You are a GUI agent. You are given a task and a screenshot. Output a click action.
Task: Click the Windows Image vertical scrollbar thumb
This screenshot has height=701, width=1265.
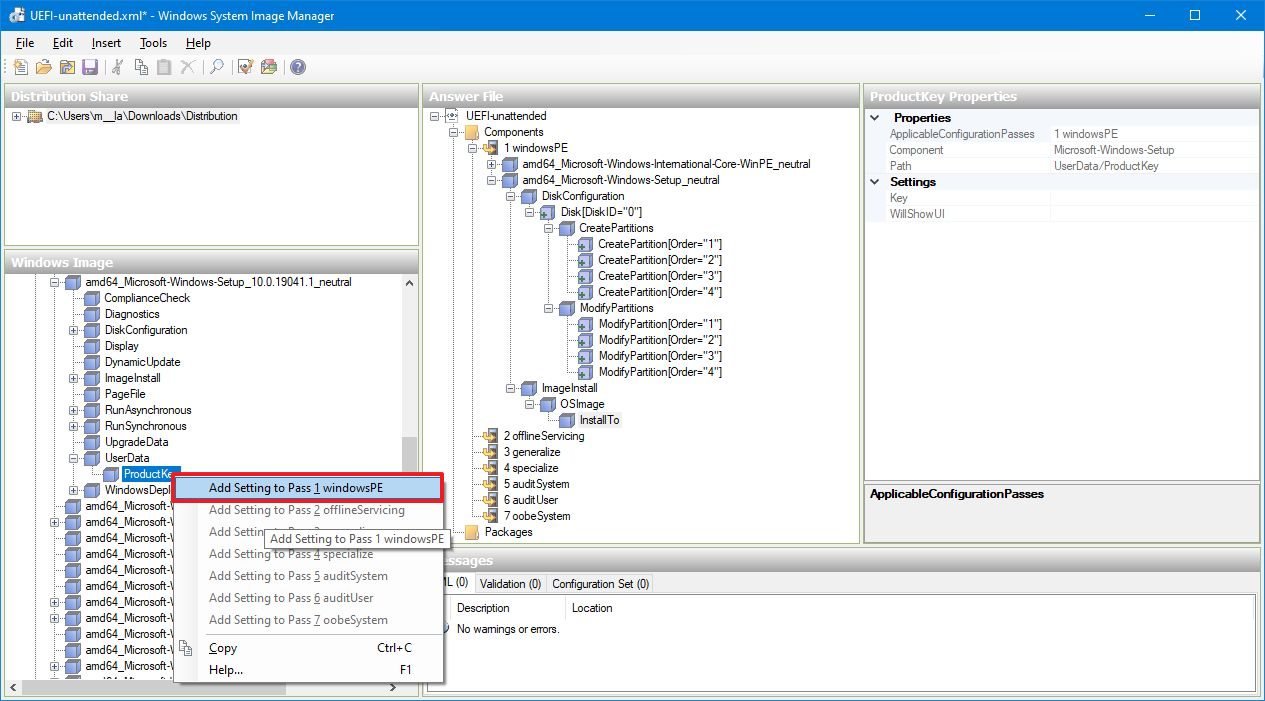click(410, 455)
